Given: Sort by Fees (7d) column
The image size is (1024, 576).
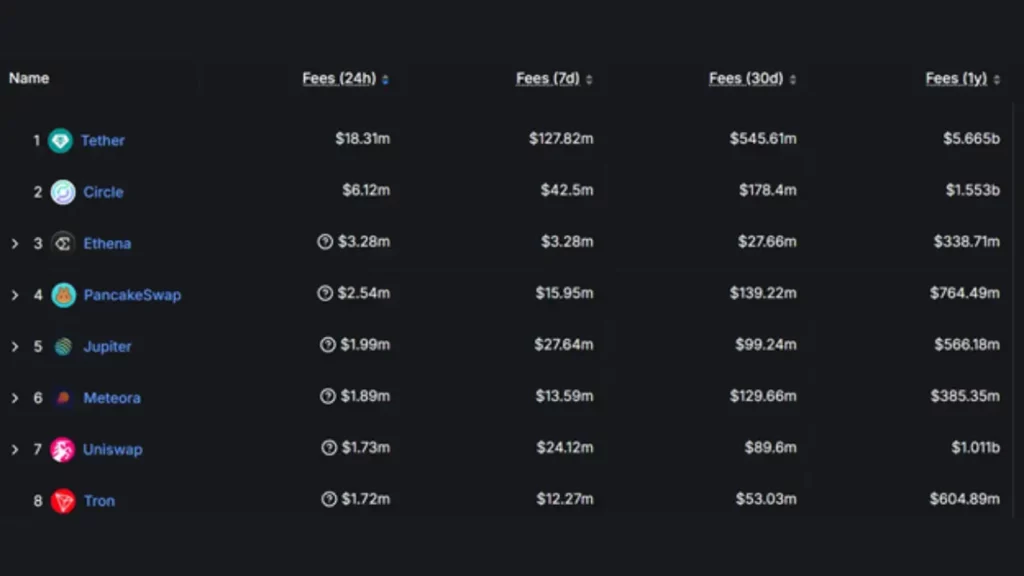Looking at the screenshot, I should 554,78.
